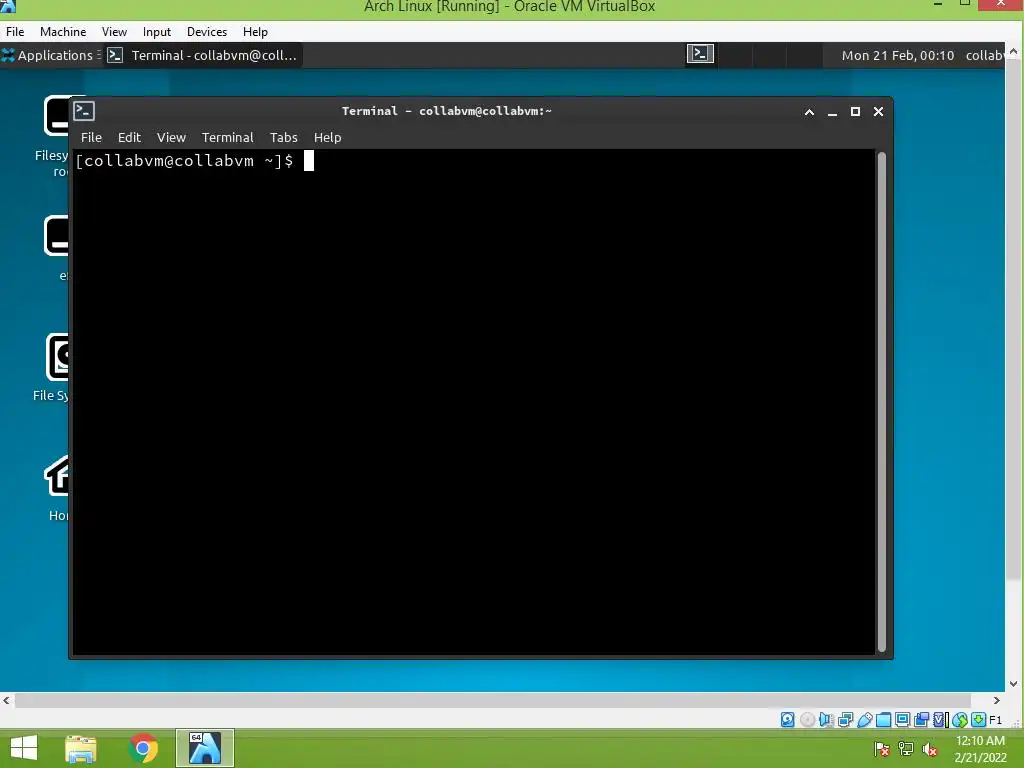The image size is (1024, 768).
Task: Click the Xfce panel clock showing Mon 21 Feb
Action: [x=898, y=56]
